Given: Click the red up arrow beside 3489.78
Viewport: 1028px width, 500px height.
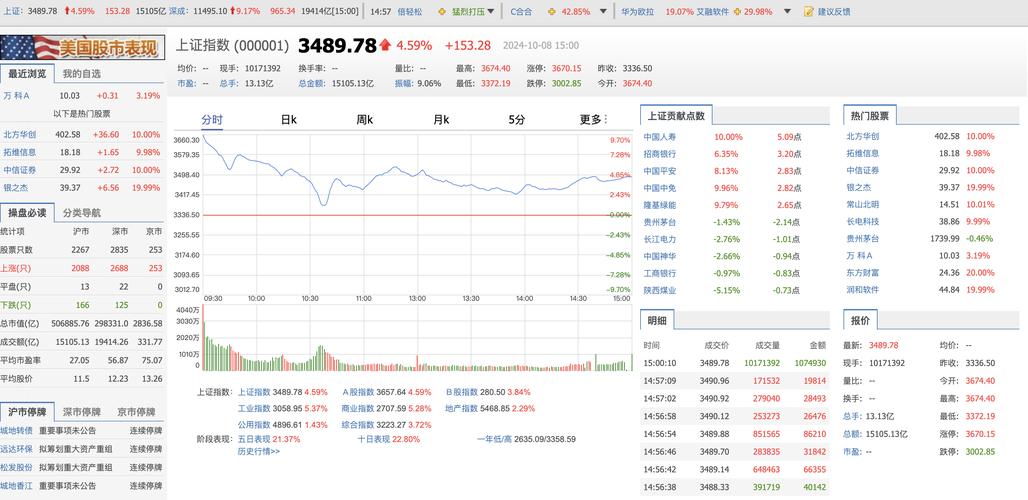Looking at the screenshot, I should tap(385, 45).
